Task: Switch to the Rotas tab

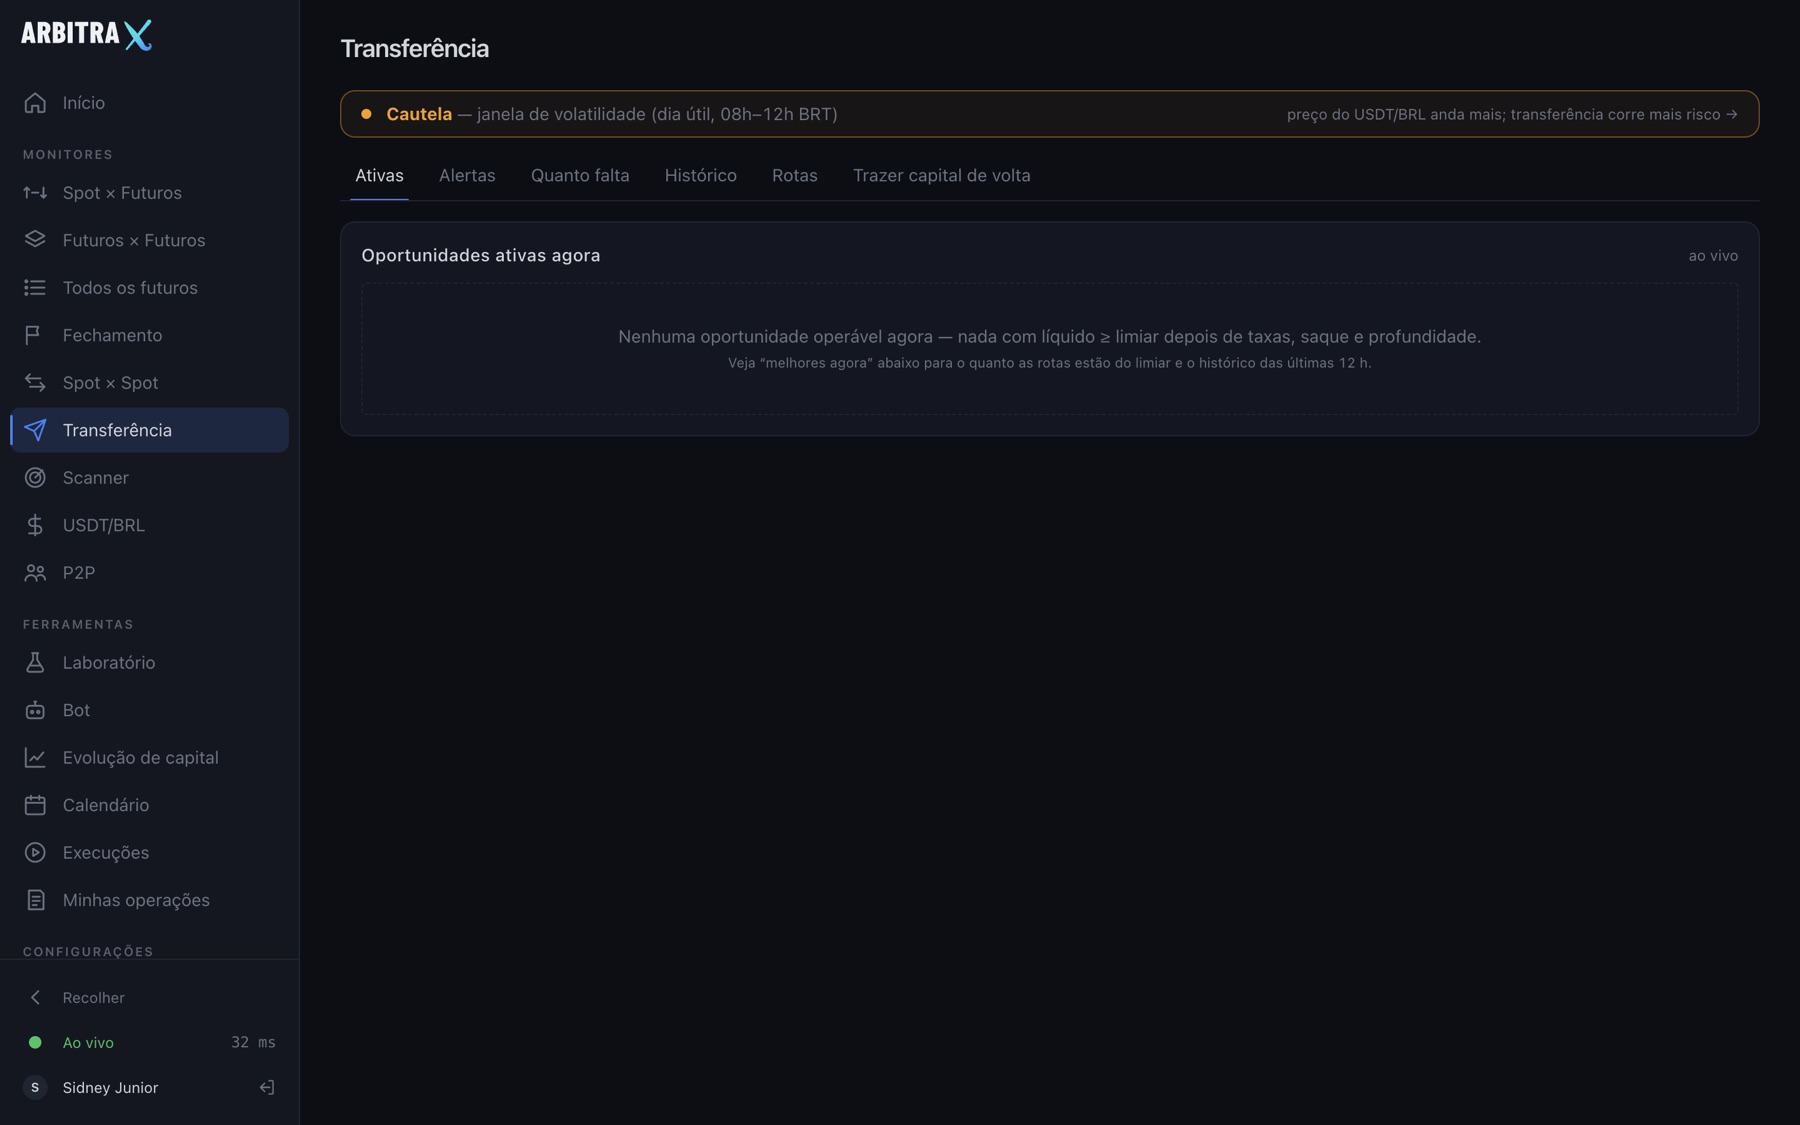Action: coord(795,175)
